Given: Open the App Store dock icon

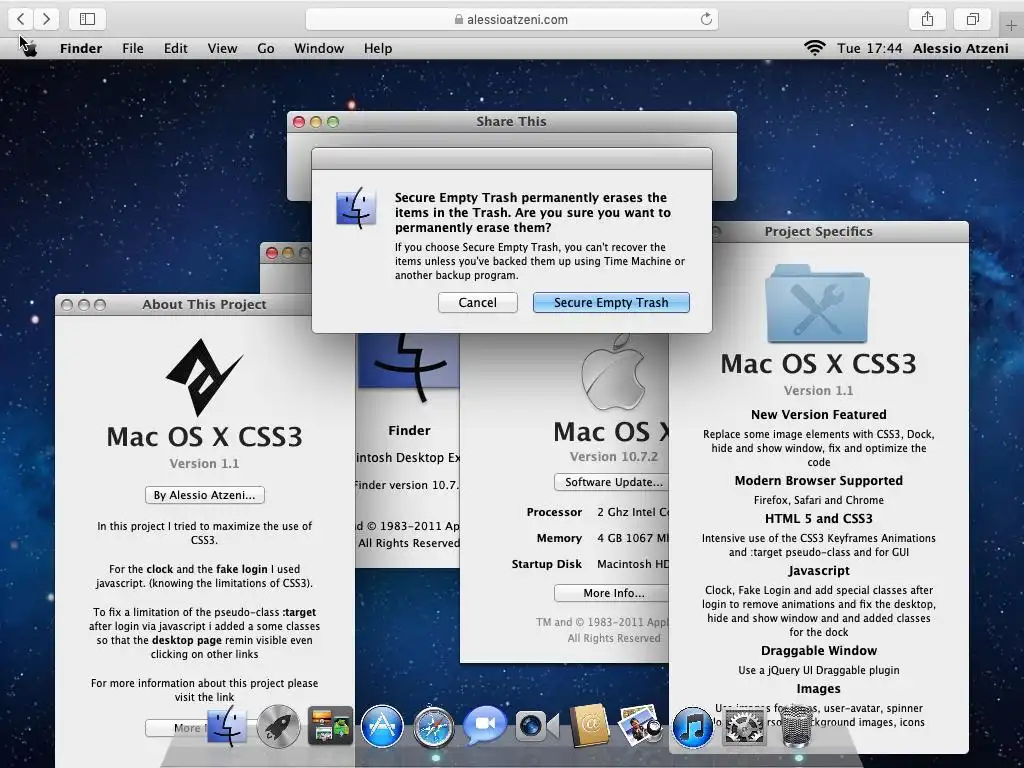Looking at the screenshot, I should point(382,726).
